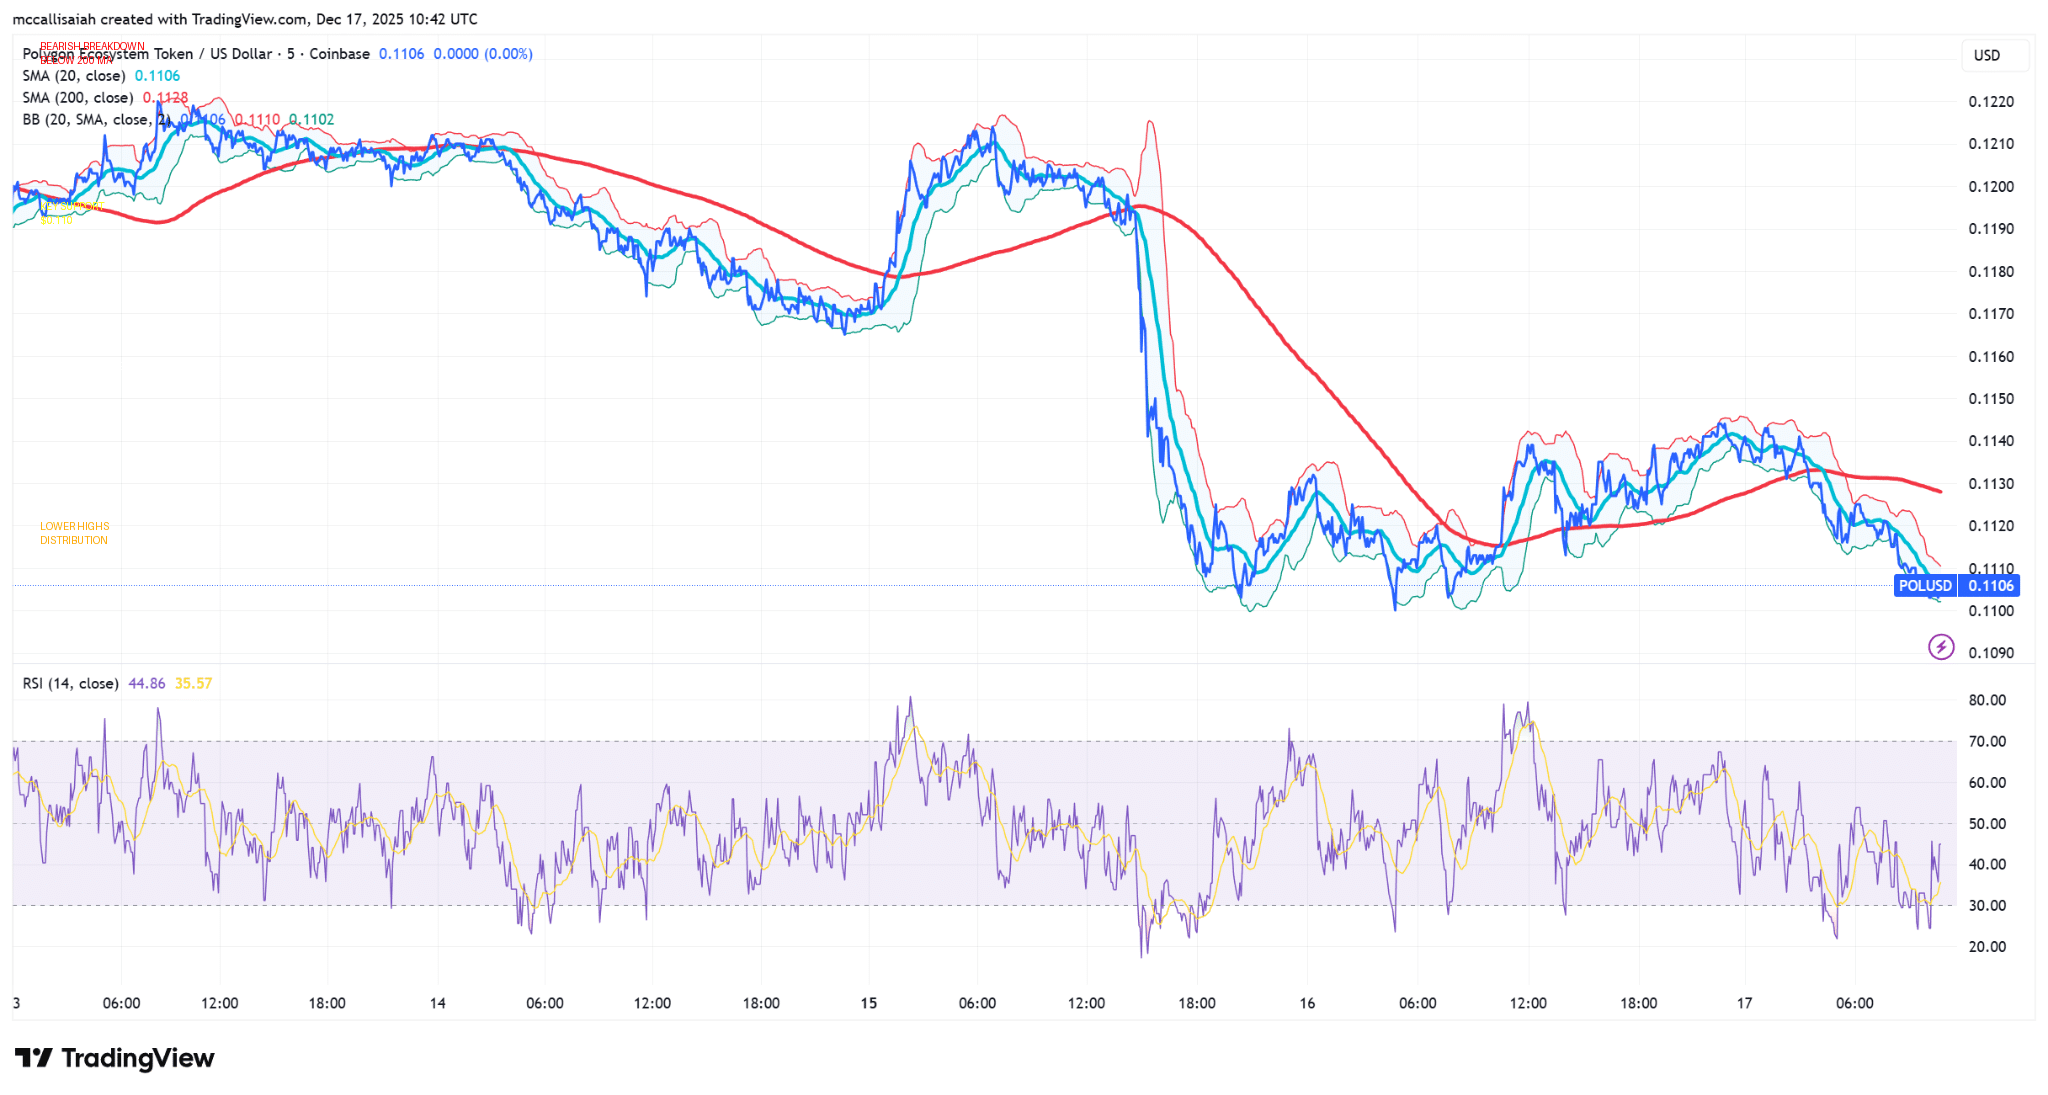Select the SMA (20, close) indicator legend
This screenshot has height=1095, width=2048.
tap(75, 75)
